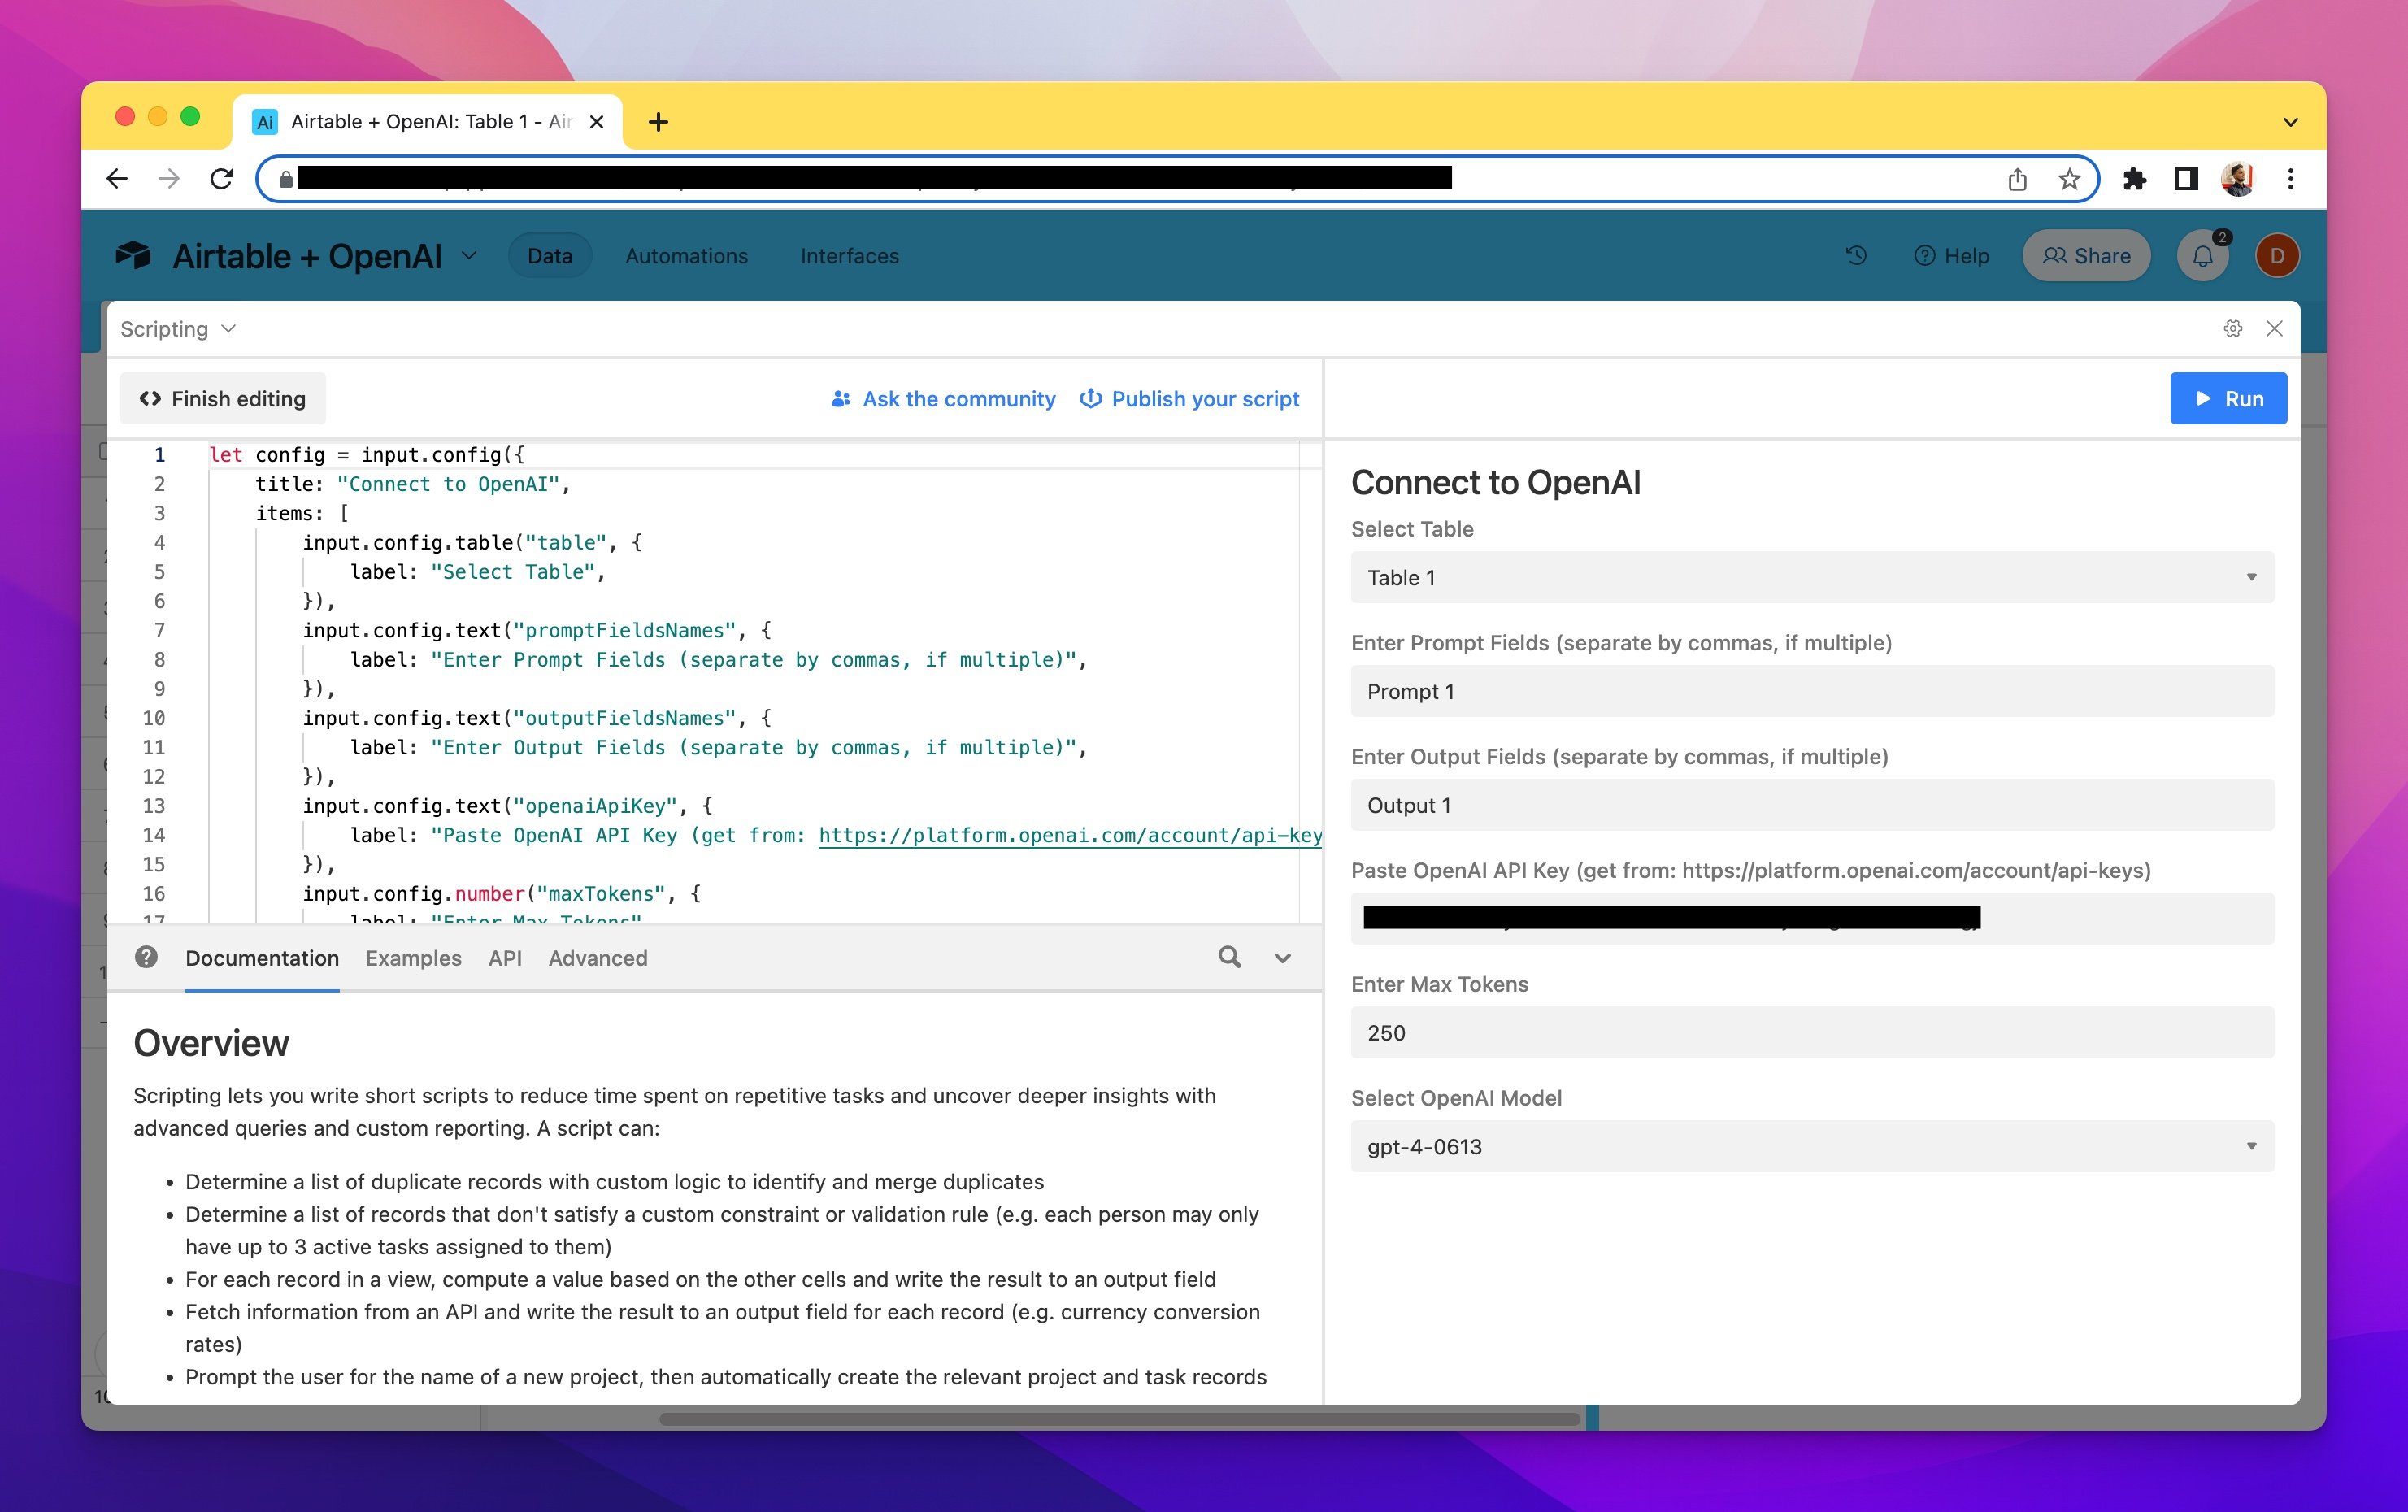The width and height of the screenshot is (2408, 1512).
Task: Open browser extensions puzzle icon
Action: [2134, 179]
